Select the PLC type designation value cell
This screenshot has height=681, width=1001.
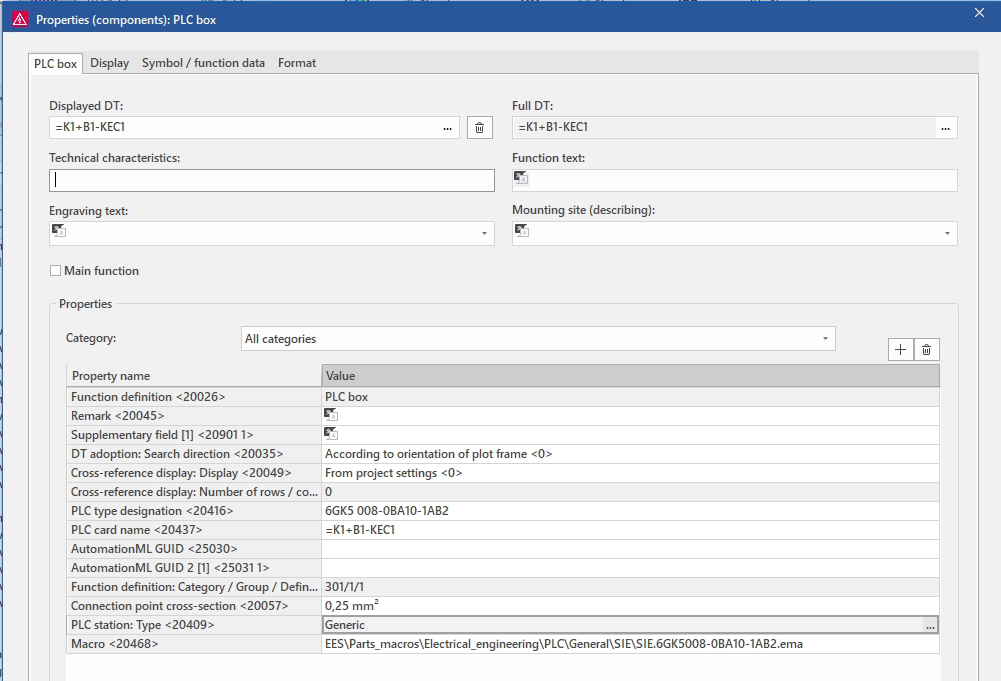point(630,511)
